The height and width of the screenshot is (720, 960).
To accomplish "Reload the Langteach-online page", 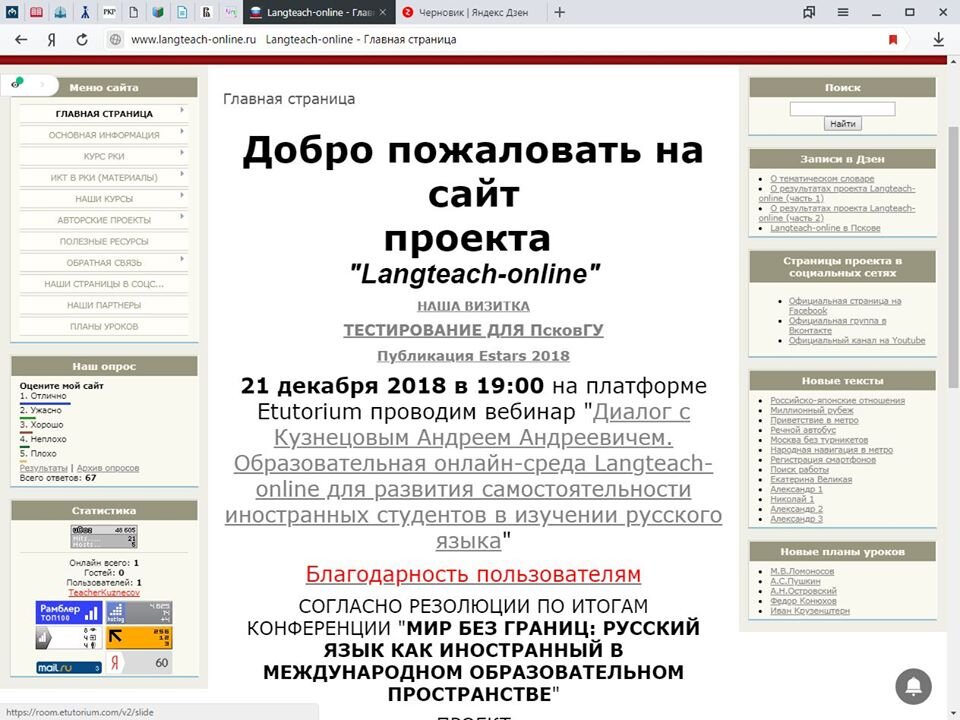I will pos(82,40).
